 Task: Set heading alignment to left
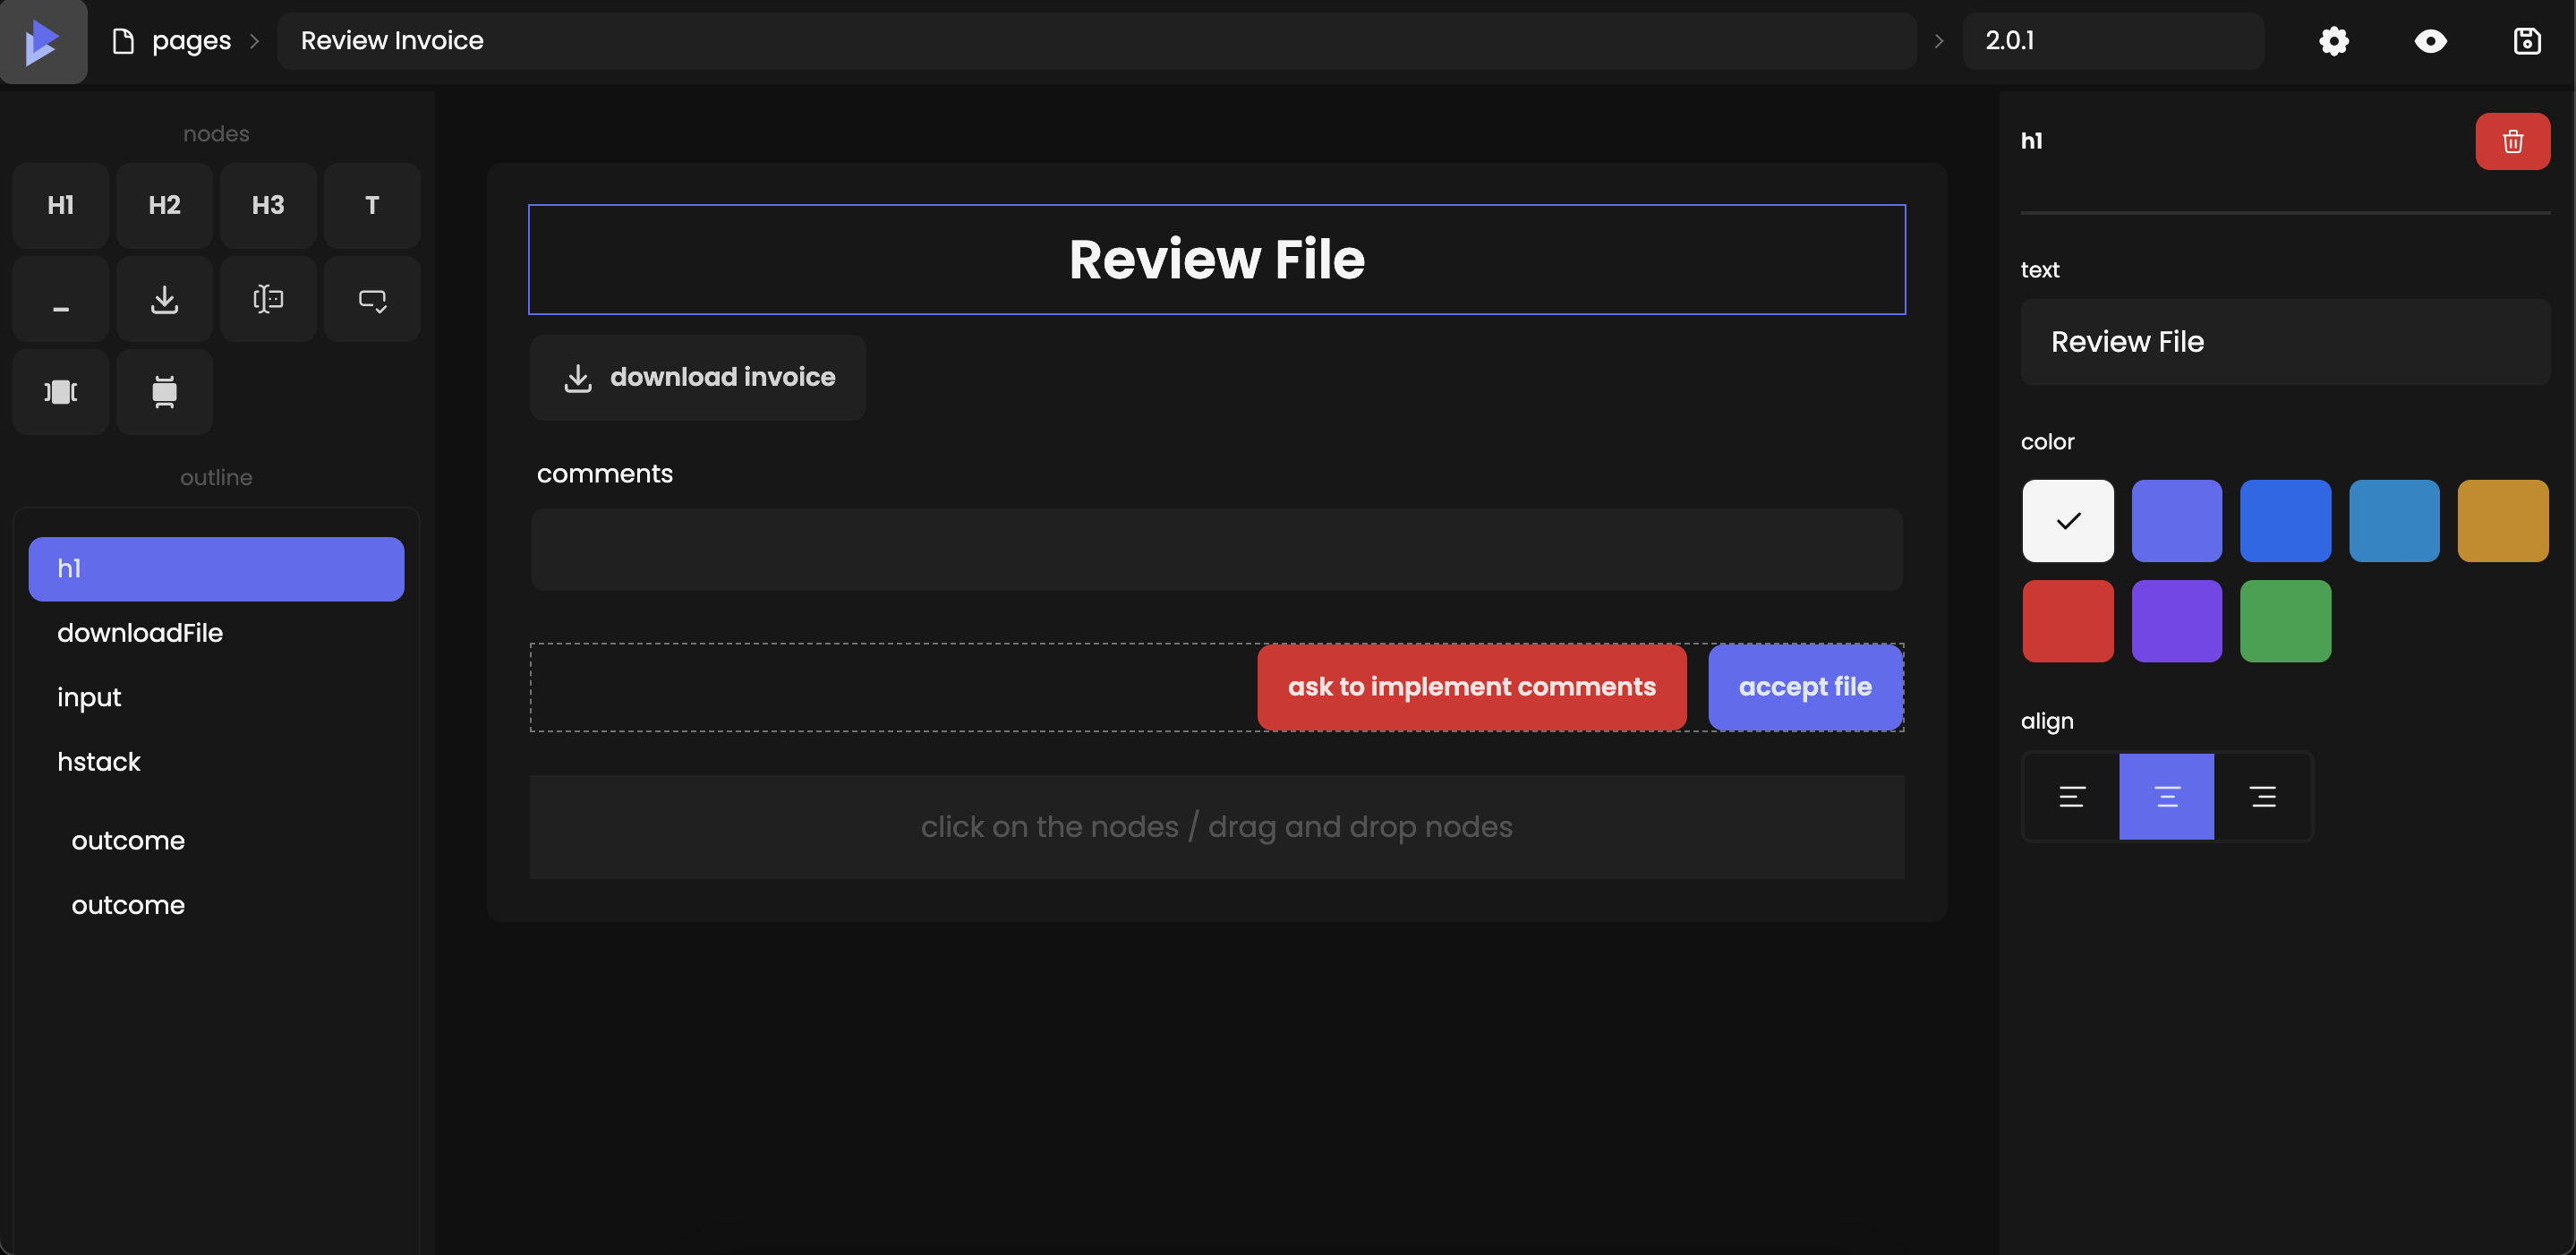2071,796
